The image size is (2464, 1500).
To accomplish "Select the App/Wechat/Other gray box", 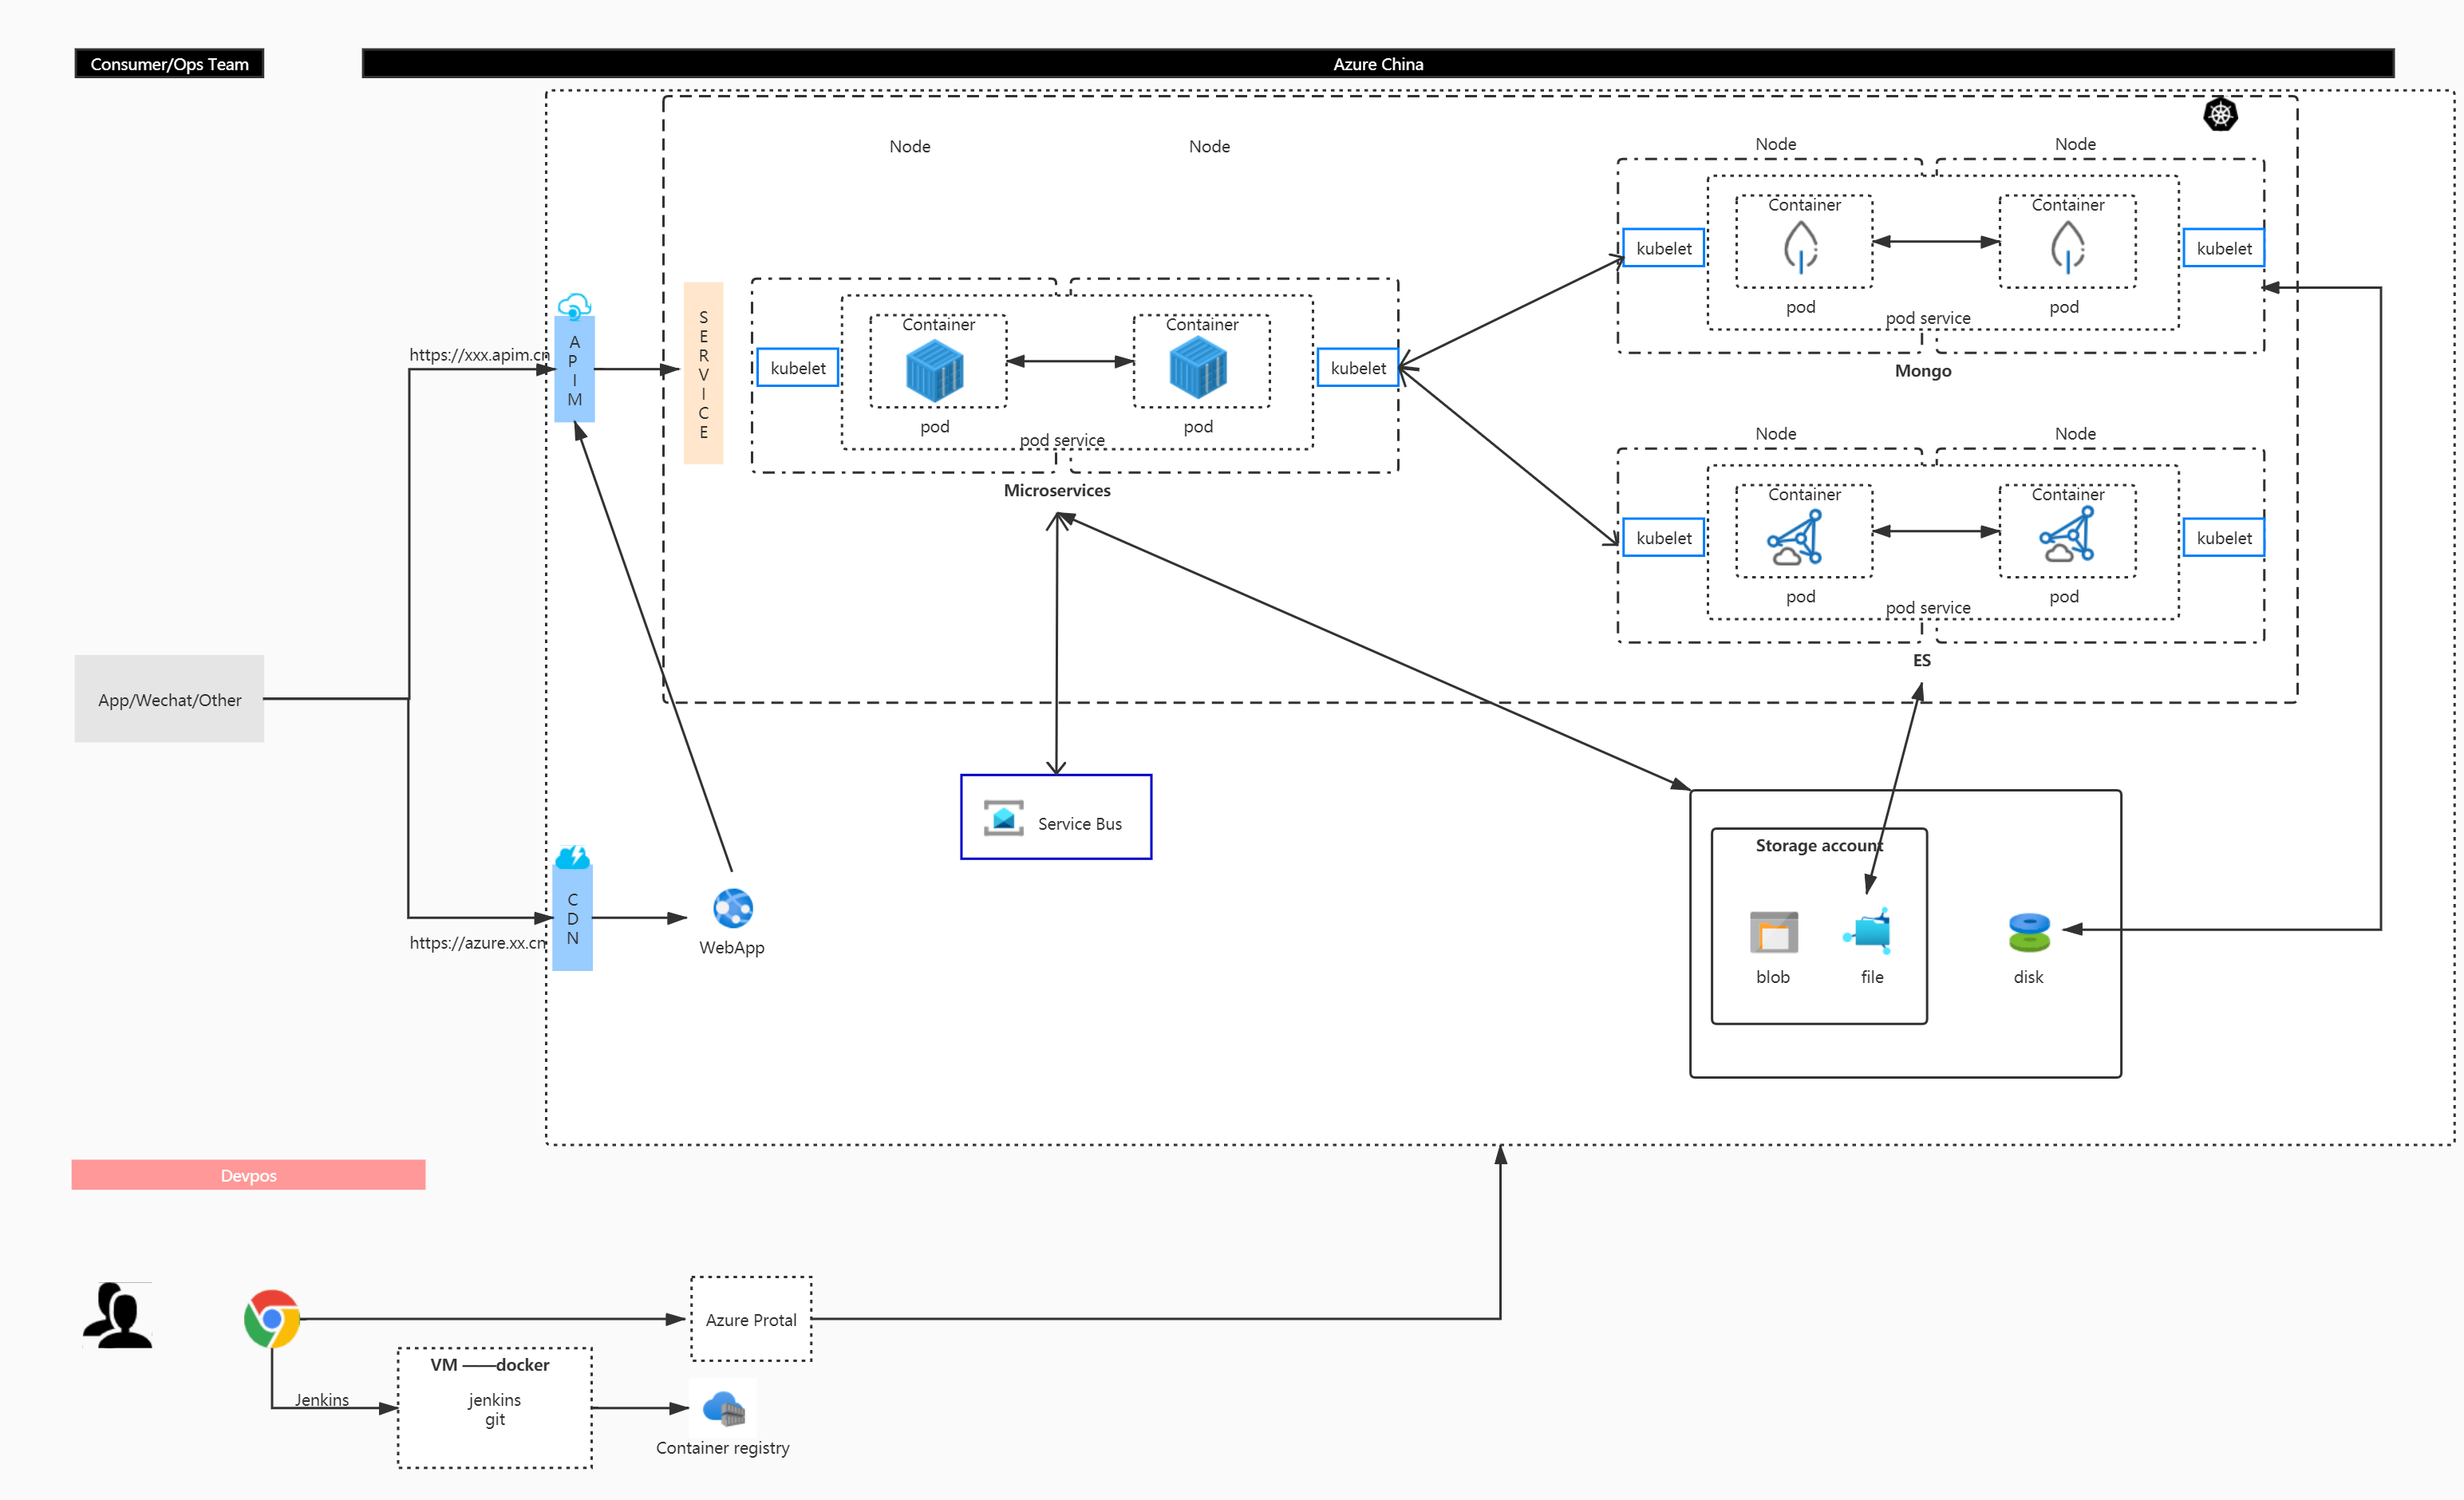I will [x=169, y=699].
